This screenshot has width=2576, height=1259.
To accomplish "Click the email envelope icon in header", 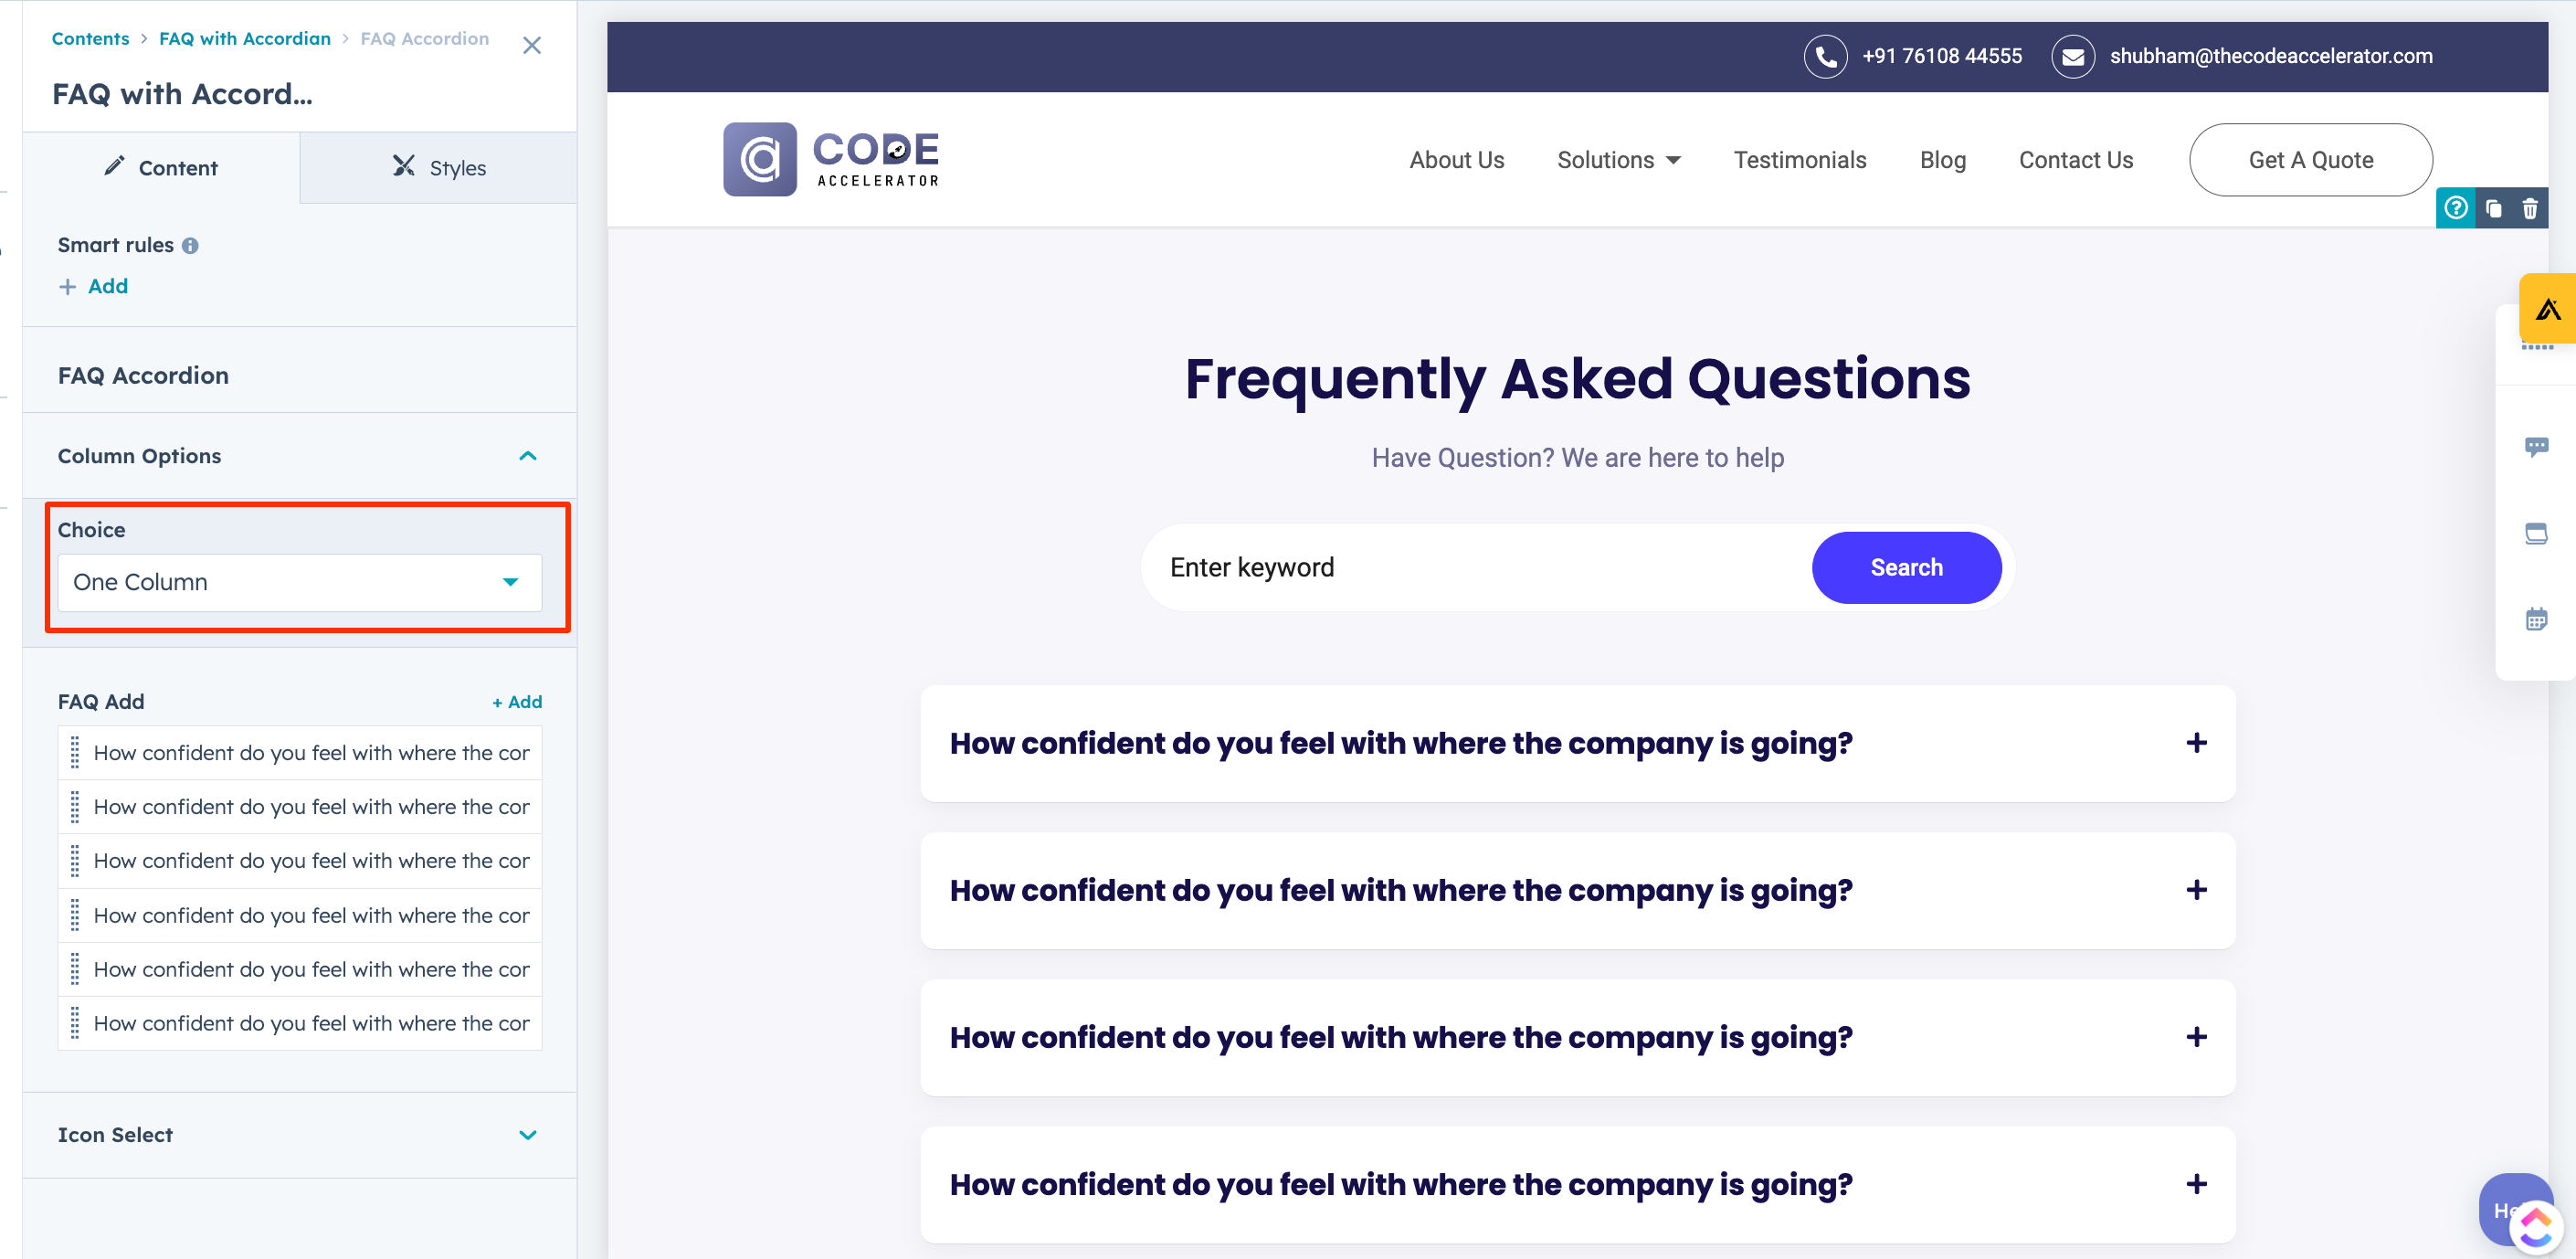I will [2073, 56].
